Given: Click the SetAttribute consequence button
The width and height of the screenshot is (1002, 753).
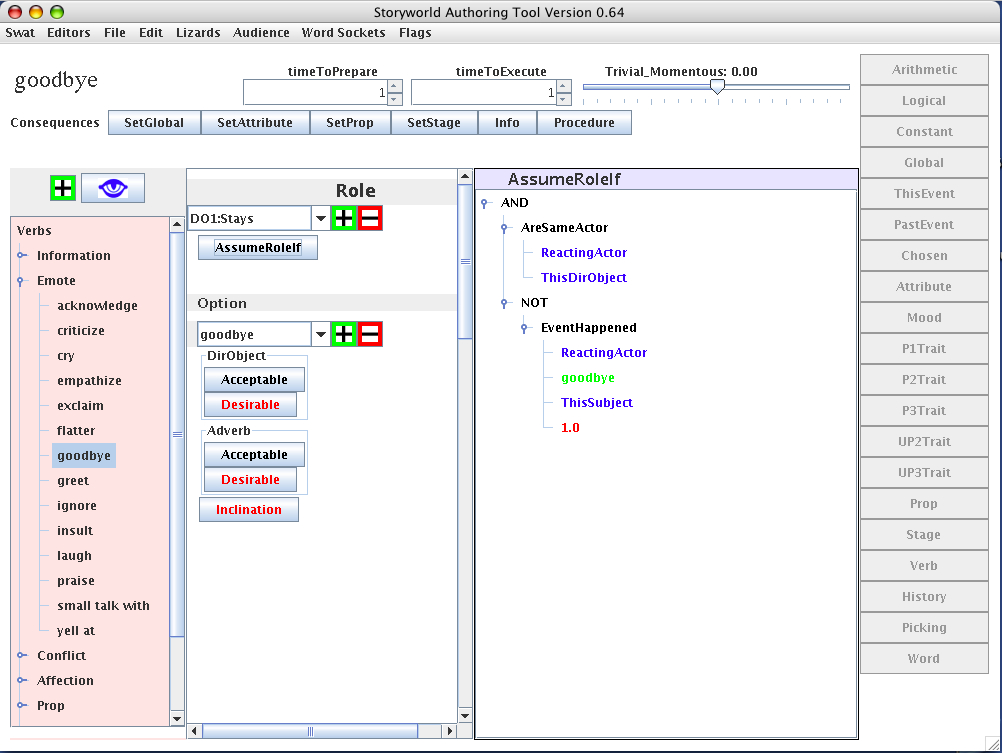Looking at the screenshot, I should pos(255,123).
